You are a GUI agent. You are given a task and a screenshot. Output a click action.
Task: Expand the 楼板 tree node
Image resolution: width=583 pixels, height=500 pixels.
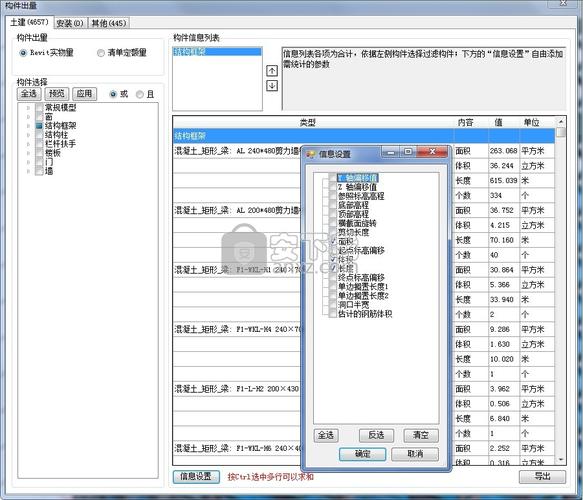coord(28,153)
